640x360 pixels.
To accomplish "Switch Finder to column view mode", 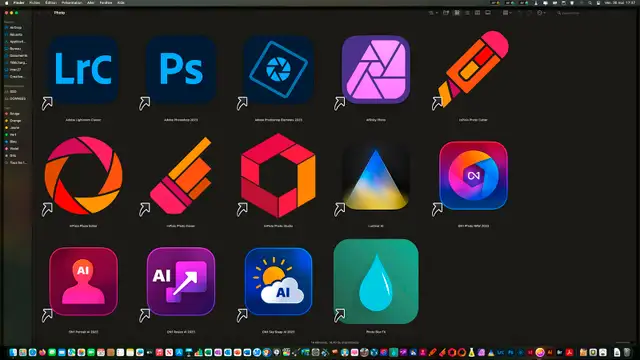I will point(478,13).
